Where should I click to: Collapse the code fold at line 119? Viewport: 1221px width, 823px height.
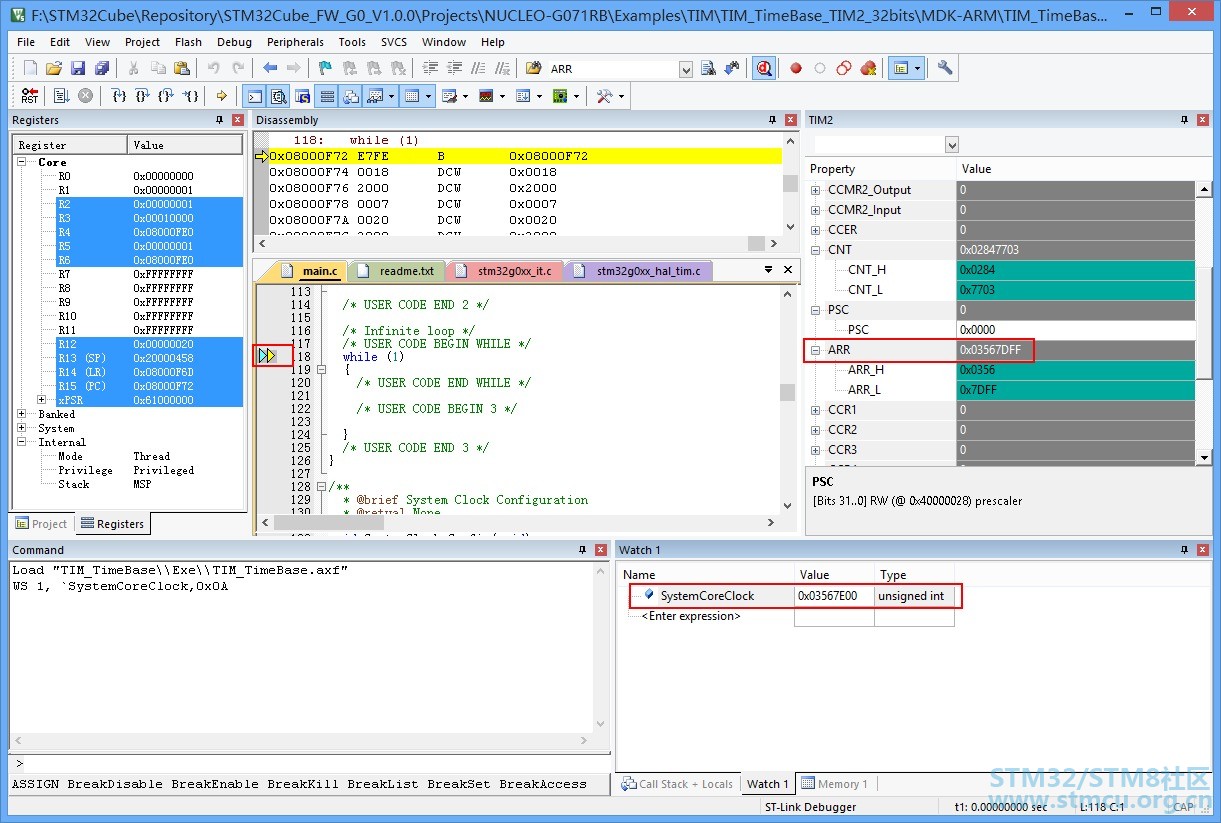pos(321,370)
